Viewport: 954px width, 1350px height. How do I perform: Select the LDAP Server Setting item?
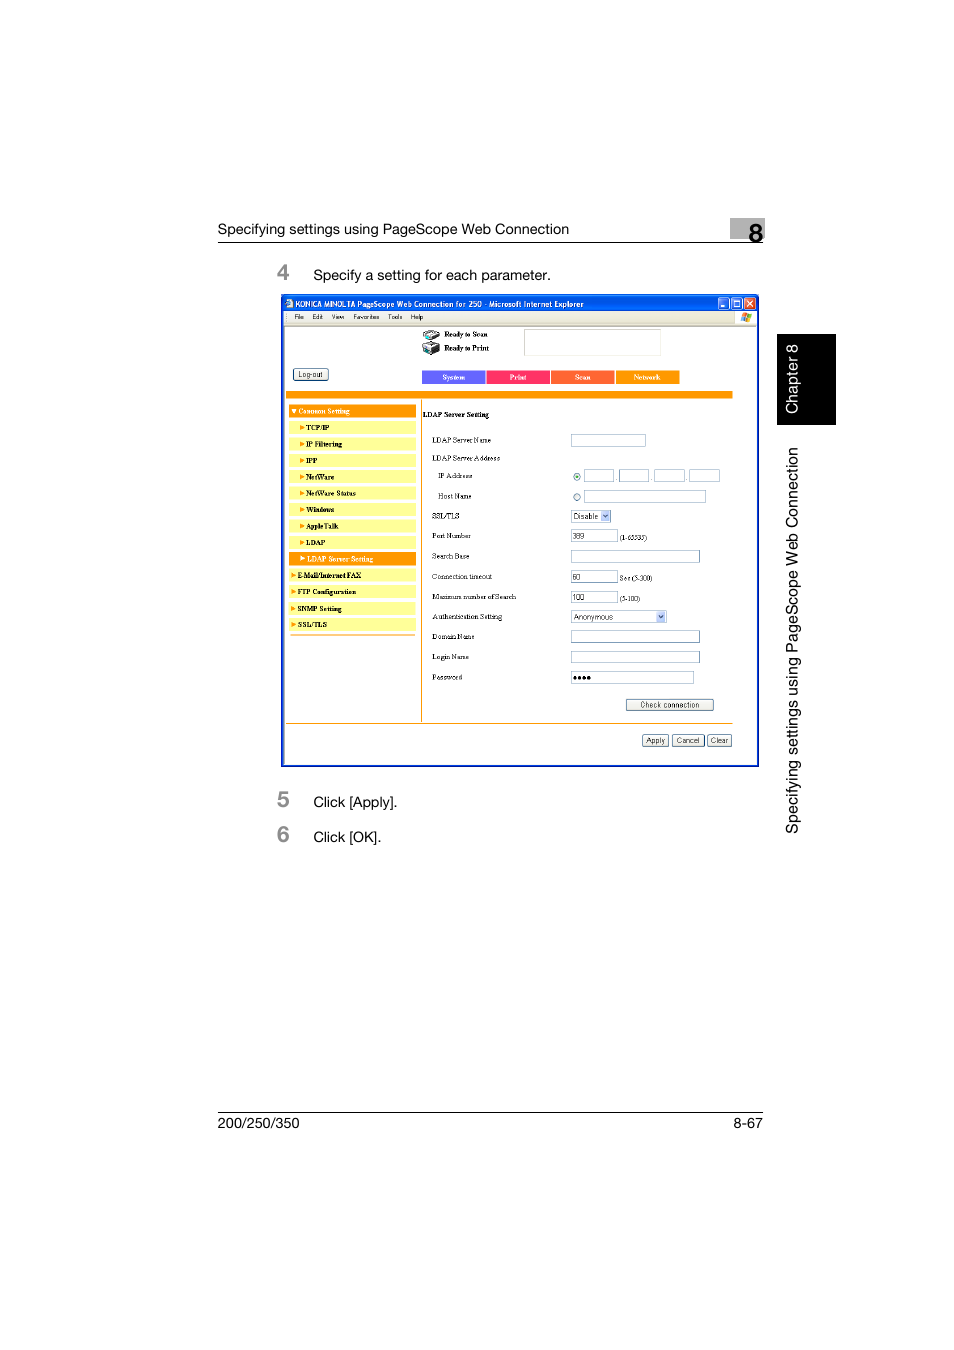pyautogui.click(x=352, y=559)
